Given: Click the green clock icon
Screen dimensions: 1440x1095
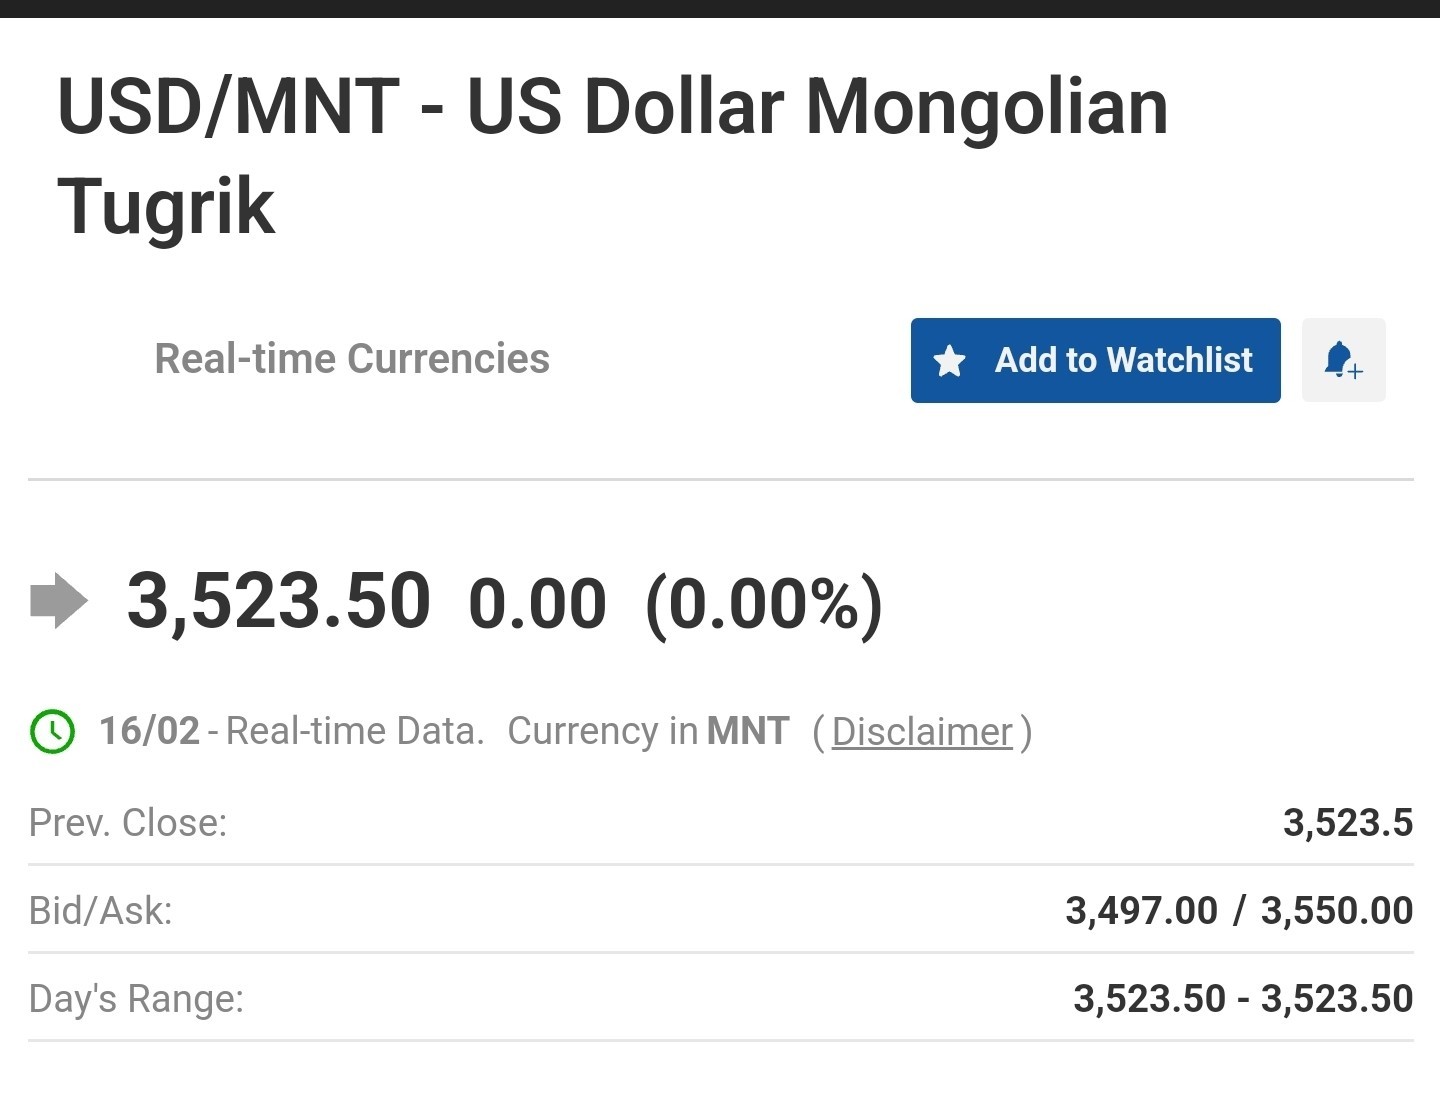Looking at the screenshot, I should click(52, 732).
